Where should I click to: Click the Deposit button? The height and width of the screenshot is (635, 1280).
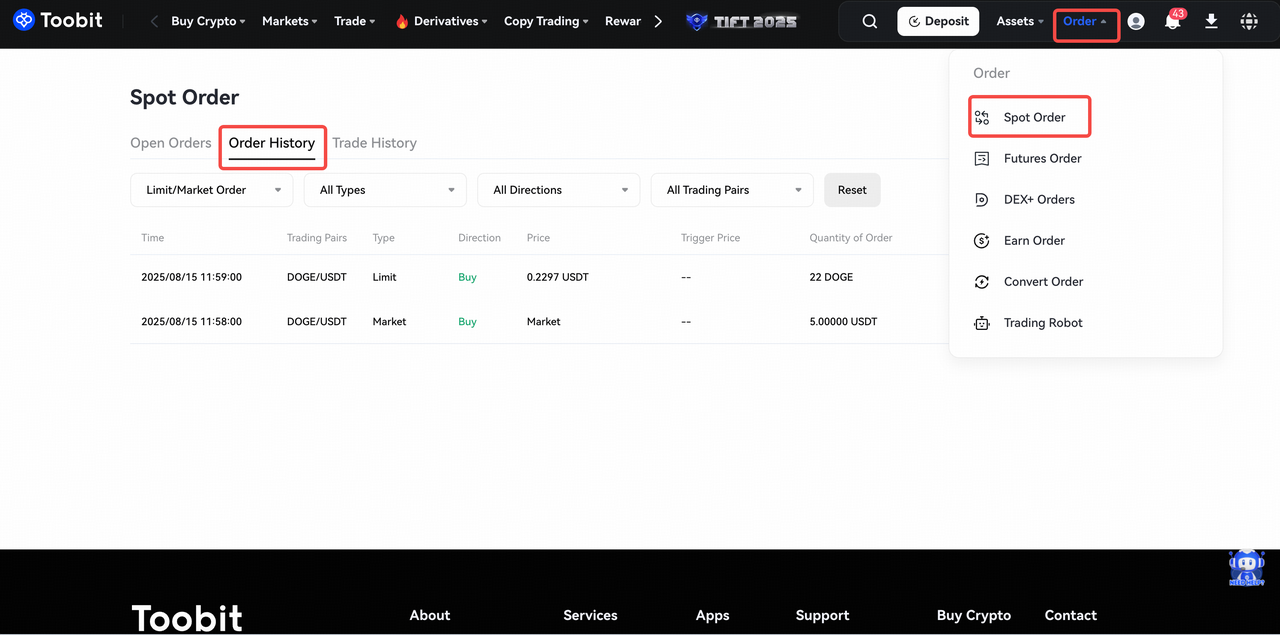pyautogui.click(x=938, y=21)
